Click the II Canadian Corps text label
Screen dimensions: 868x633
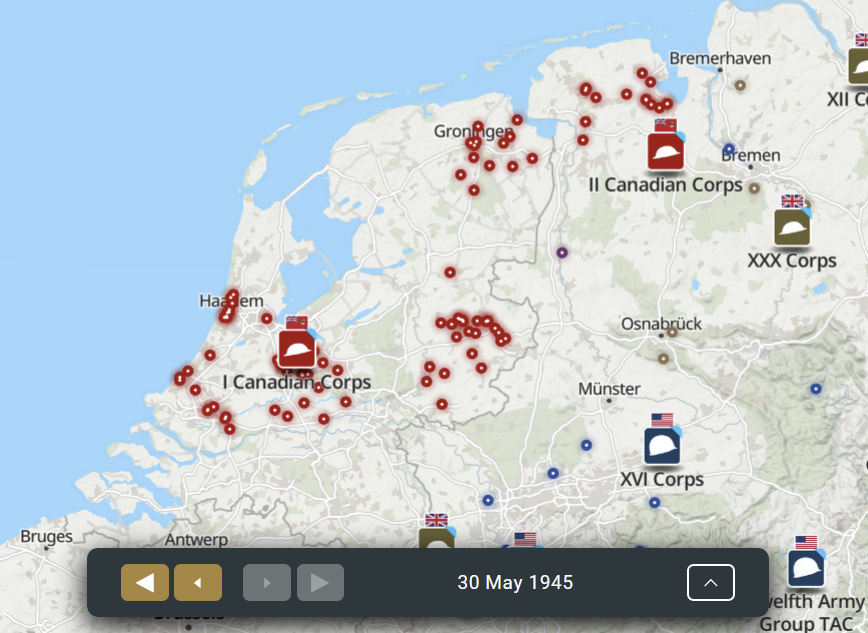click(665, 184)
